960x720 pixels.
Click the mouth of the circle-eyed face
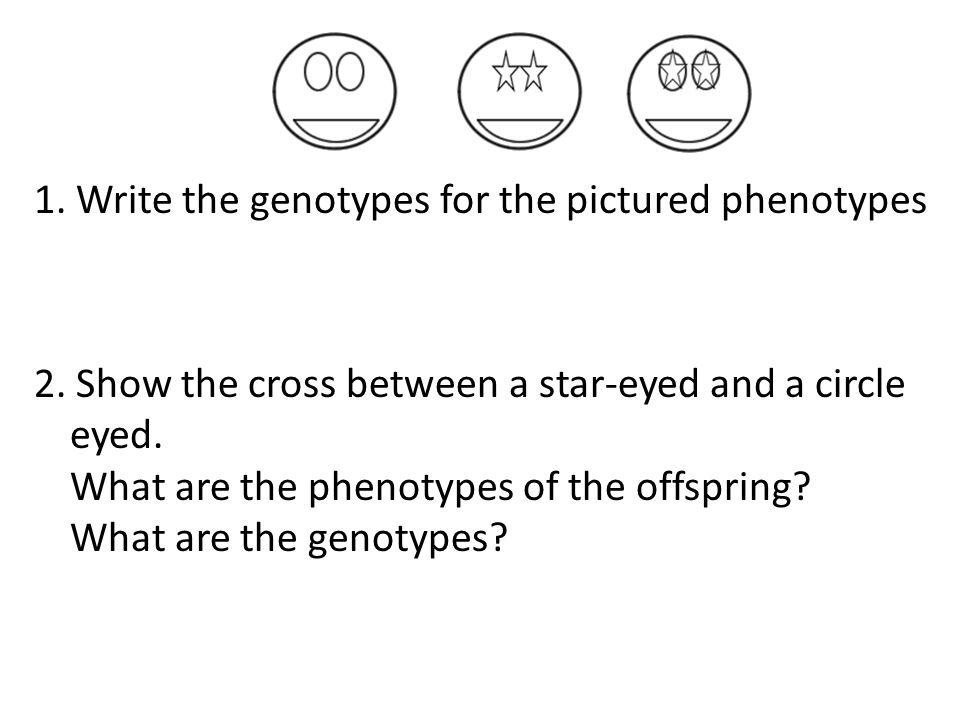point(336,129)
